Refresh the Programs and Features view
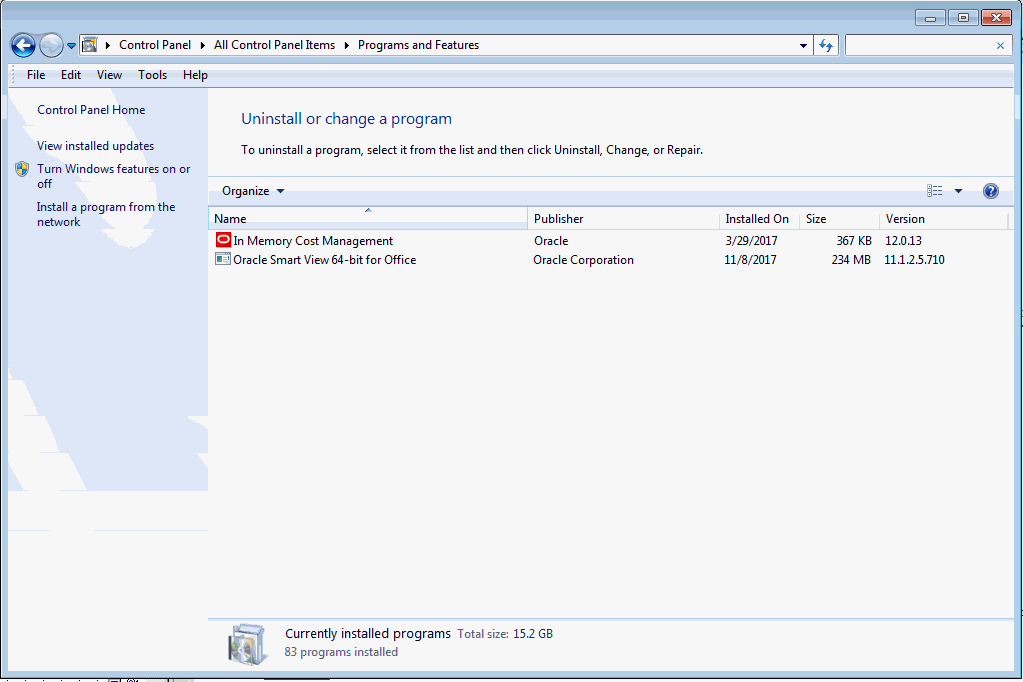The width and height of the screenshot is (1023, 682). (x=826, y=45)
